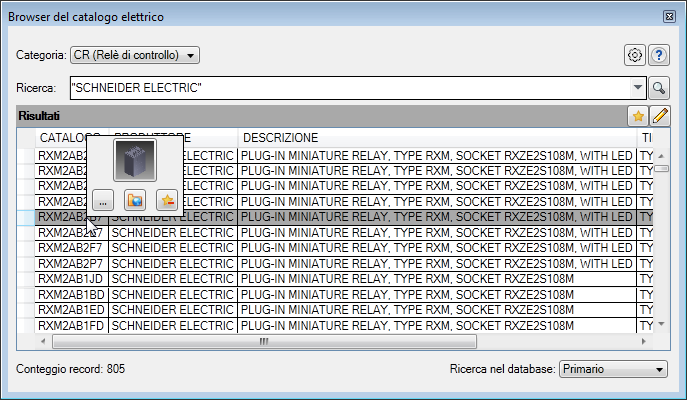The image size is (687, 400).
Task: Open Ricerca nel database Primario dropdown
Action: pos(613,369)
